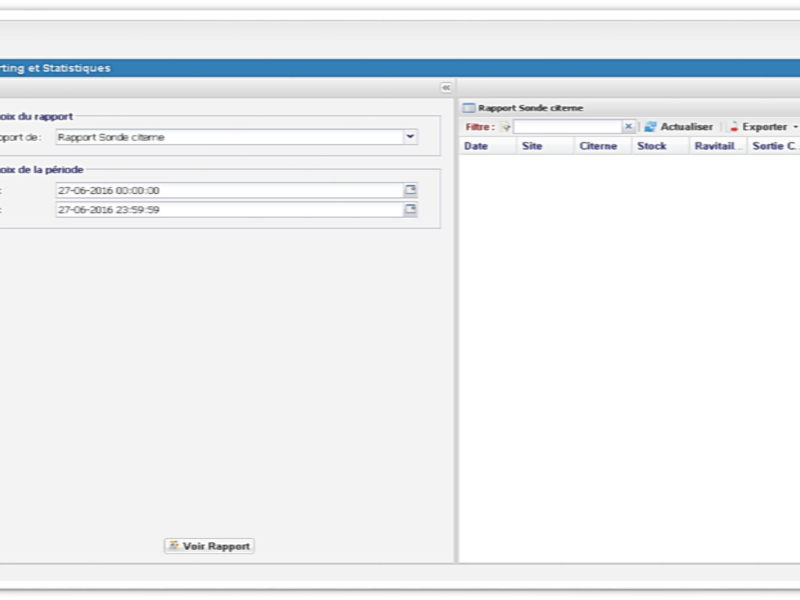The image size is (800, 600).
Task: Sort by the Site column header
Action: pos(532,146)
